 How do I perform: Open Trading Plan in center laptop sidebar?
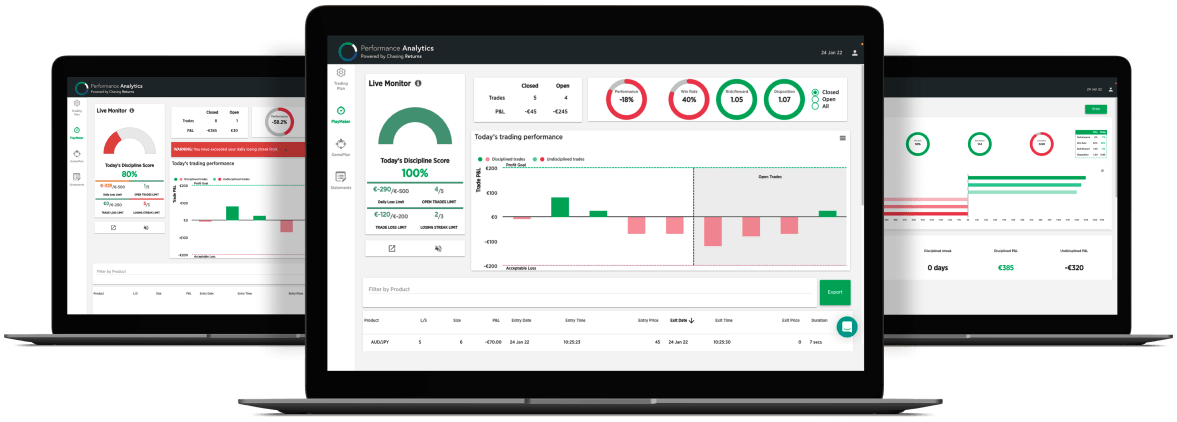coord(341,77)
